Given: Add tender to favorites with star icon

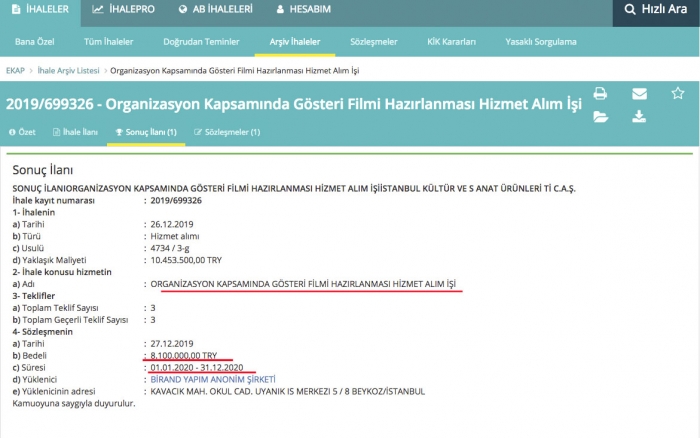Looking at the screenshot, I should click(x=677, y=94).
